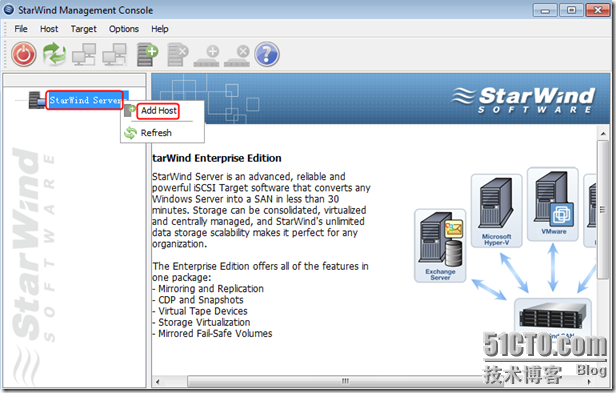Viewport: 616px width, 393px height.
Task: Select the StarWind Servers tree node
Action: point(86,100)
